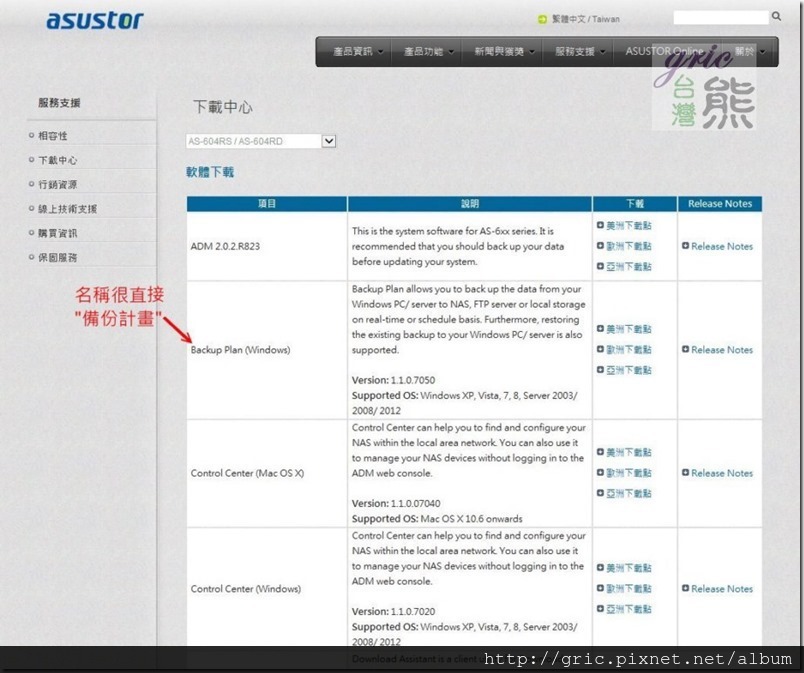Download Backup Plan (Windows) from 歐洲下載點
The image size is (804, 673).
click(629, 350)
